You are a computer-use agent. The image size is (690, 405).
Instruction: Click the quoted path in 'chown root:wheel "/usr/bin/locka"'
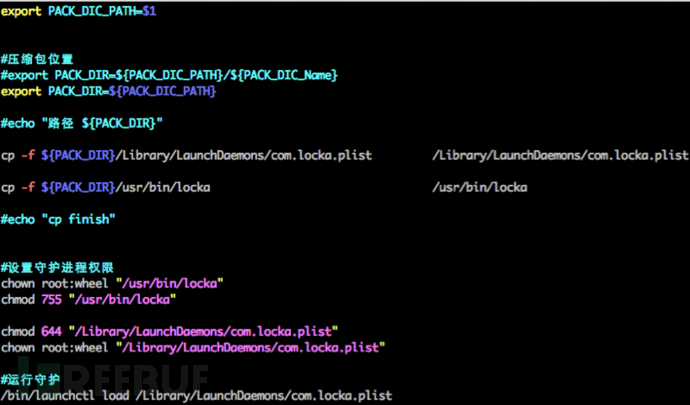pos(170,283)
